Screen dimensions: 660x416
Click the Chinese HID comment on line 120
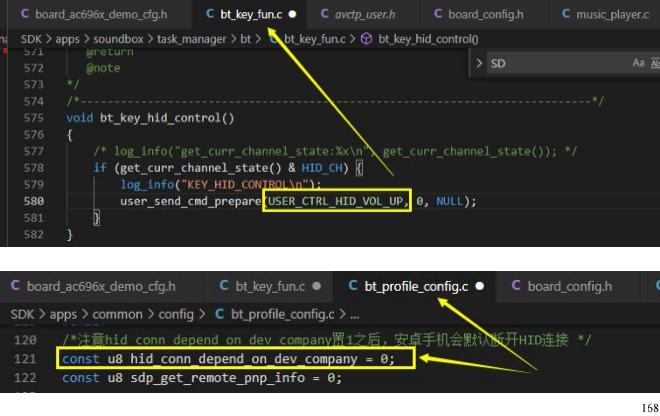point(327,340)
